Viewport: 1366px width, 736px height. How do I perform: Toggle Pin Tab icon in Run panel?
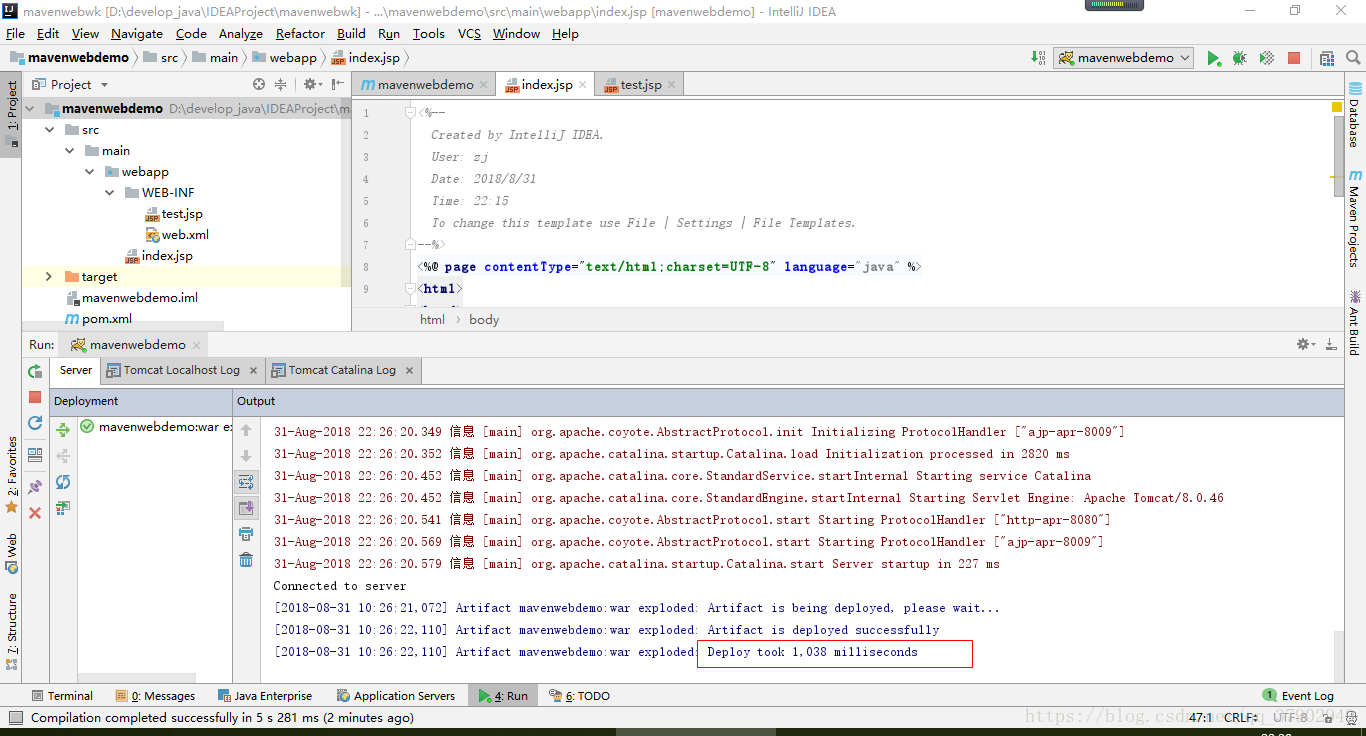35,486
